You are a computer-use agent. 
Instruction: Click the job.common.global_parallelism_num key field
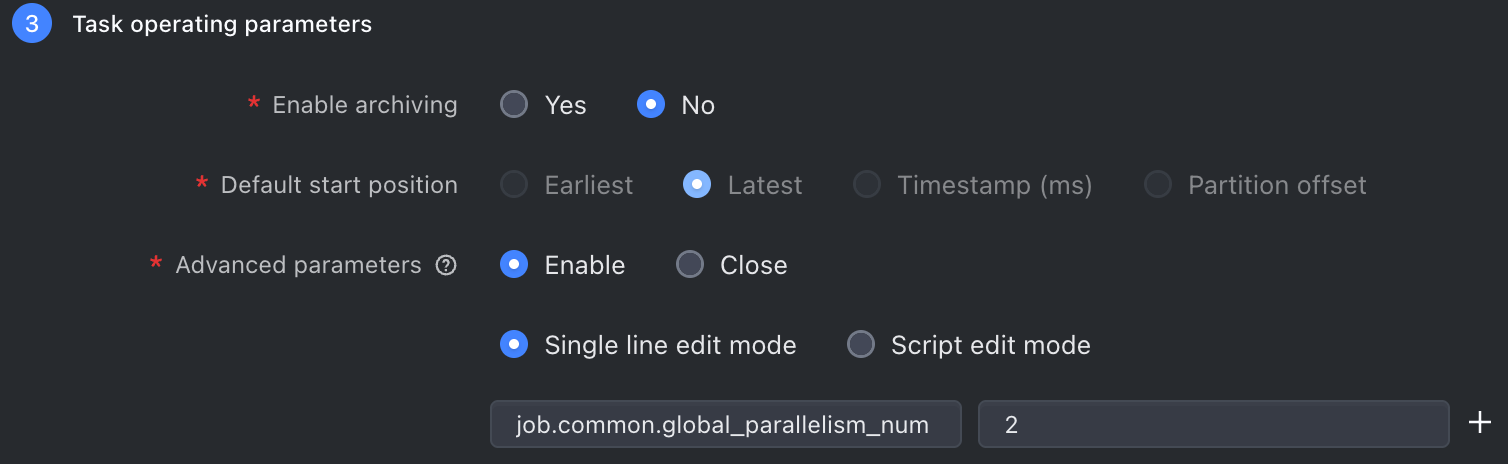tap(726, 424)
